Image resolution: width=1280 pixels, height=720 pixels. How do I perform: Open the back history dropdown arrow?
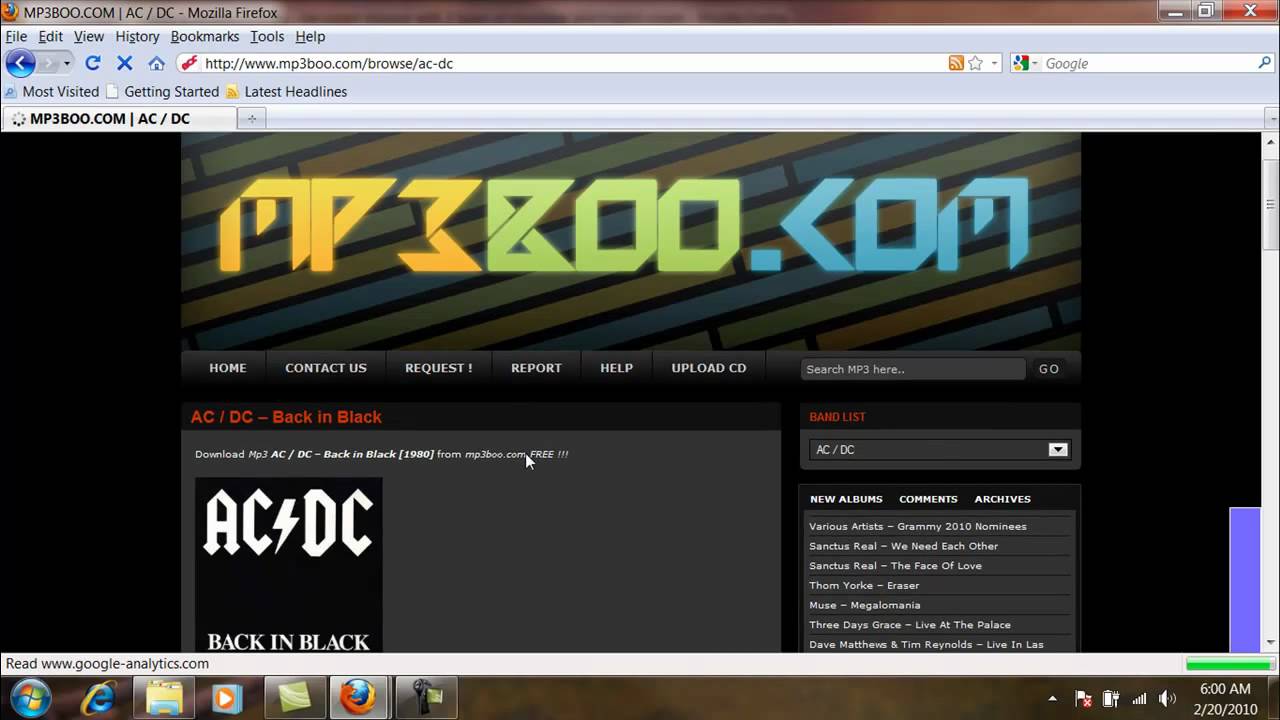point(67,63)
